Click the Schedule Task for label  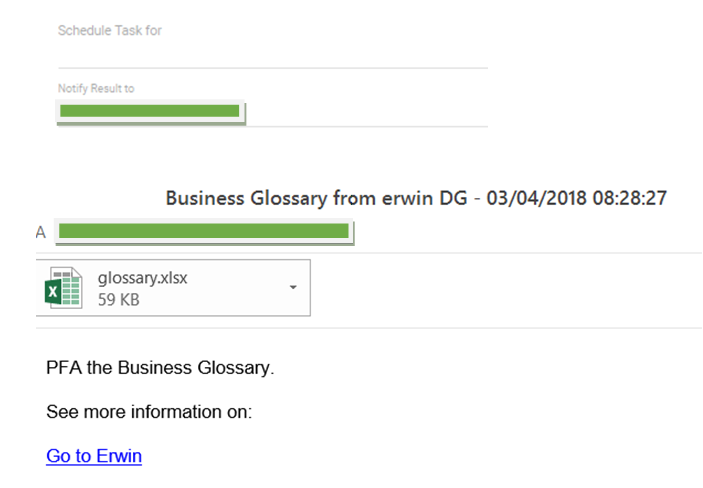click(110, 30)
